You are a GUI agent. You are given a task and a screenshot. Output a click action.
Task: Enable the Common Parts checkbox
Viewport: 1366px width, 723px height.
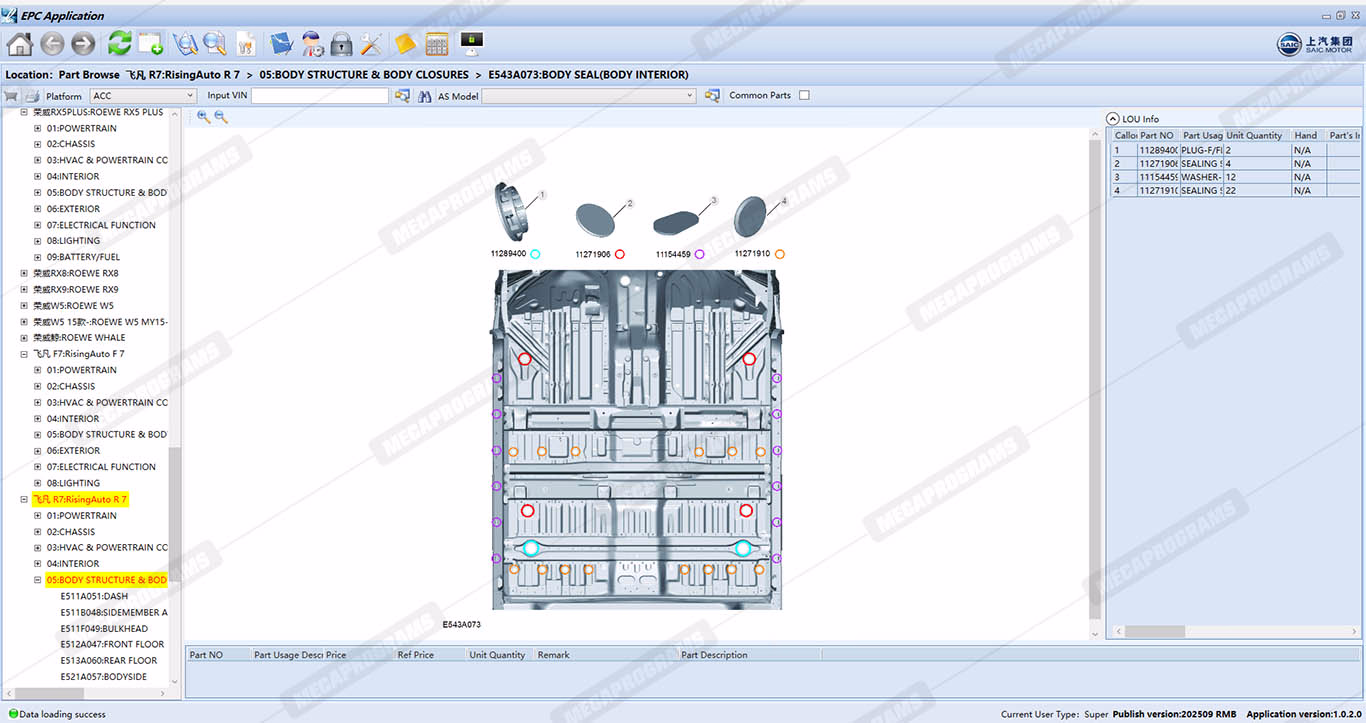point(804,96)
